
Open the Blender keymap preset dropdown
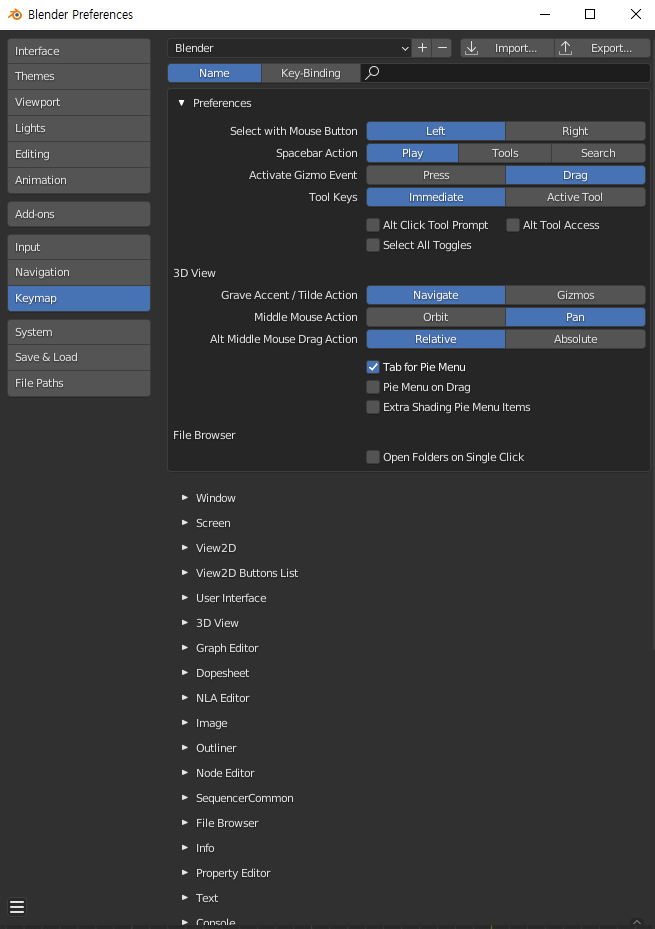(290, 48)
